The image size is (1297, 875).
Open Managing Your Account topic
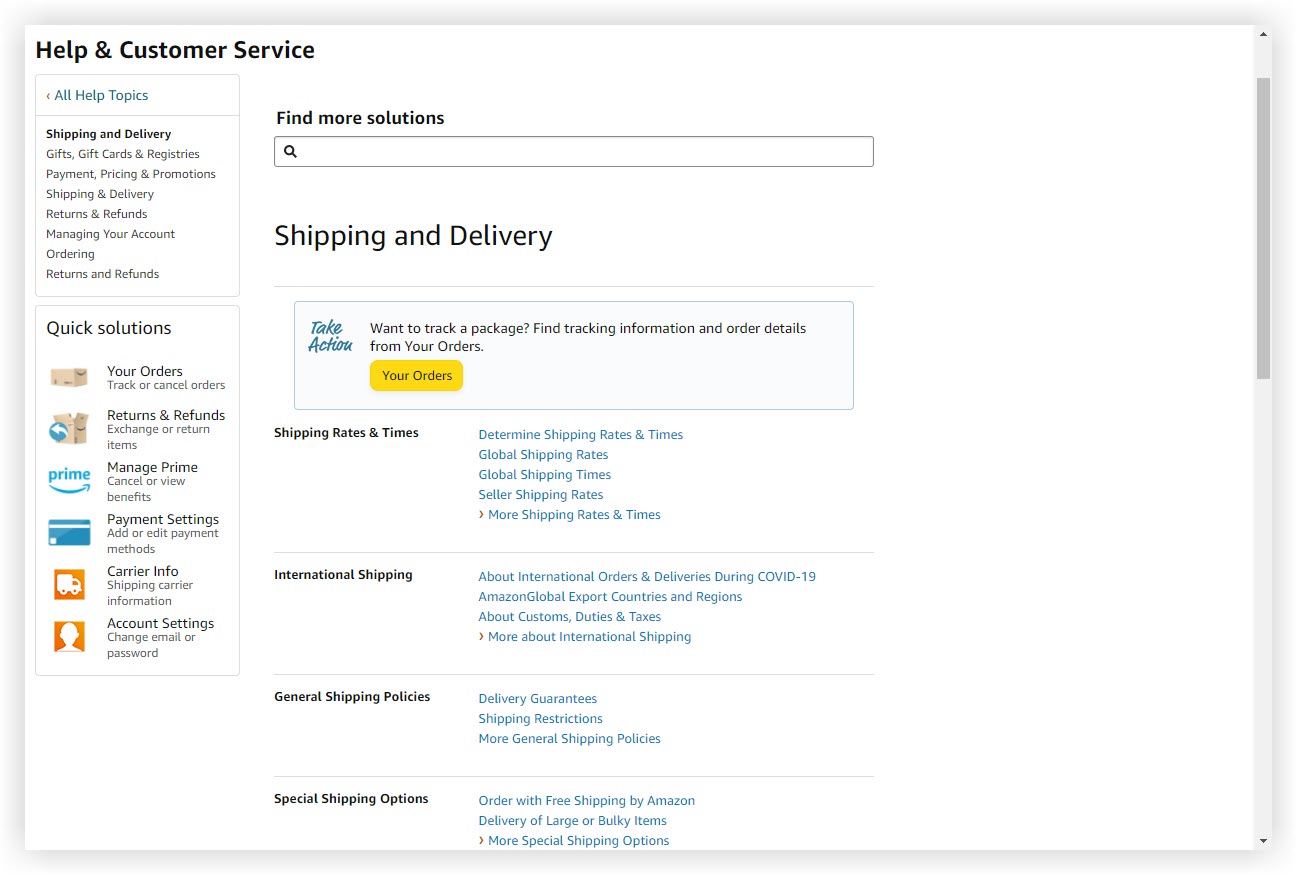click(x=111, y=234)
